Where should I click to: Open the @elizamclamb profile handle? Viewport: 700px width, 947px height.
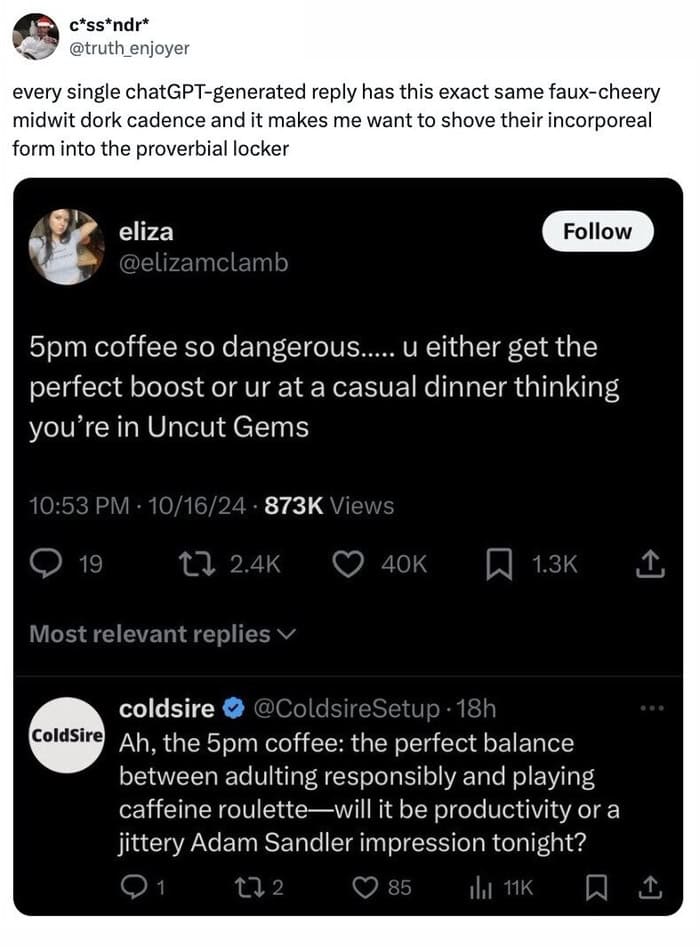[x=203, y=262]
